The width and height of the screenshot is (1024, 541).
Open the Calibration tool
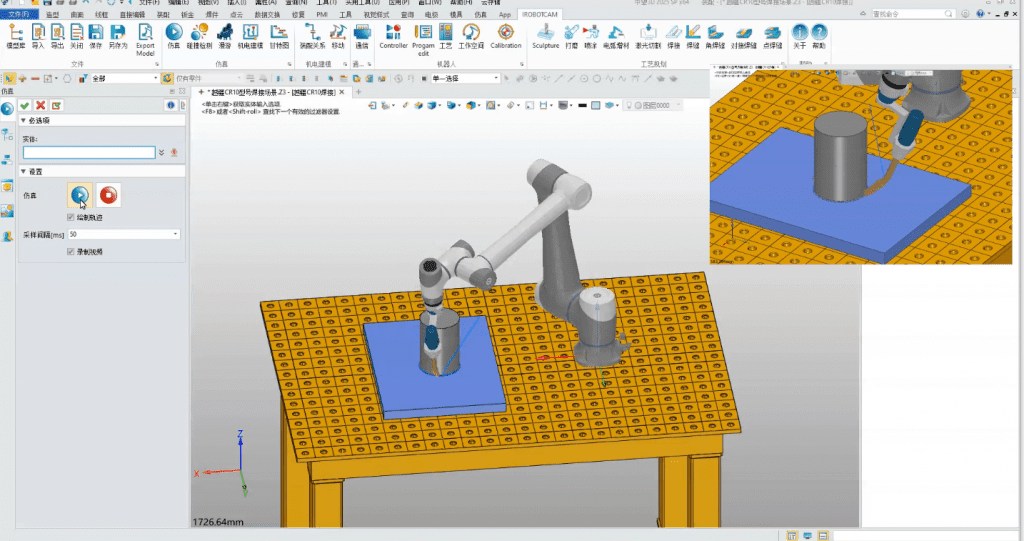click(x=506, y=36)
